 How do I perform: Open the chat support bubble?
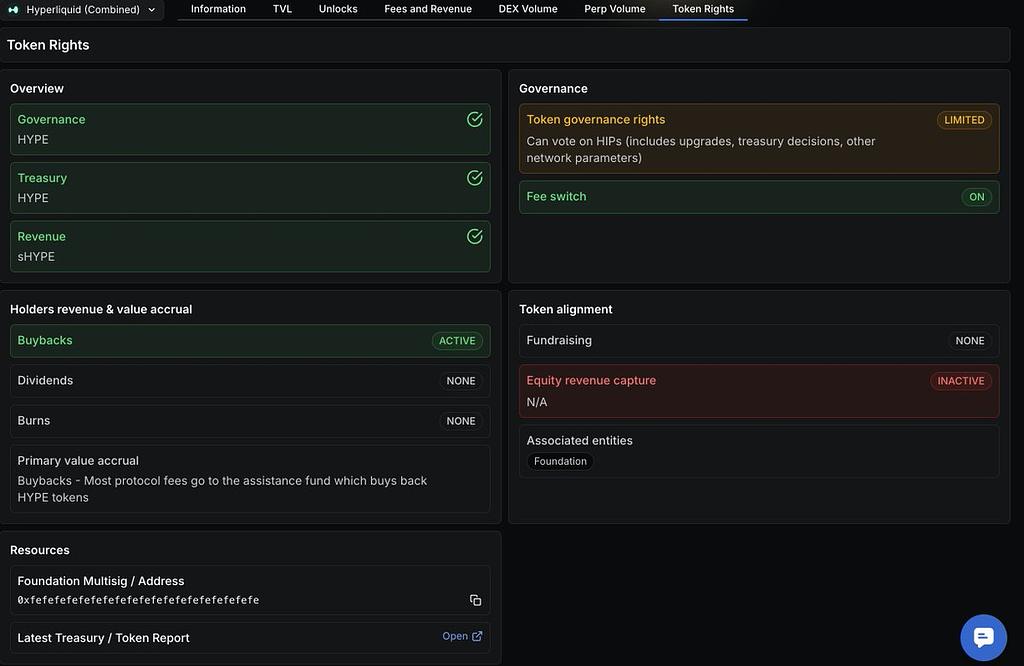click(982, 637)
